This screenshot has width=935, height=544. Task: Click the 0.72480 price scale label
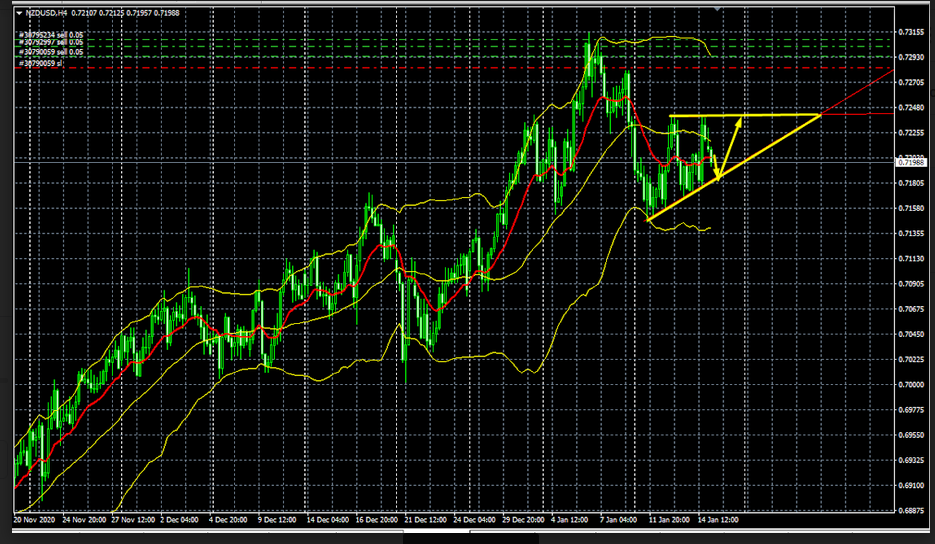(x=911, y=108)
